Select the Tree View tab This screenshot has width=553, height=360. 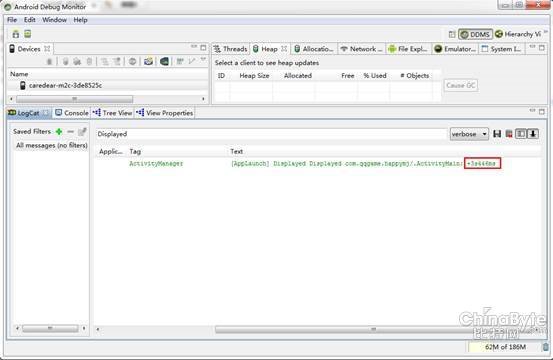pos(113,113)
